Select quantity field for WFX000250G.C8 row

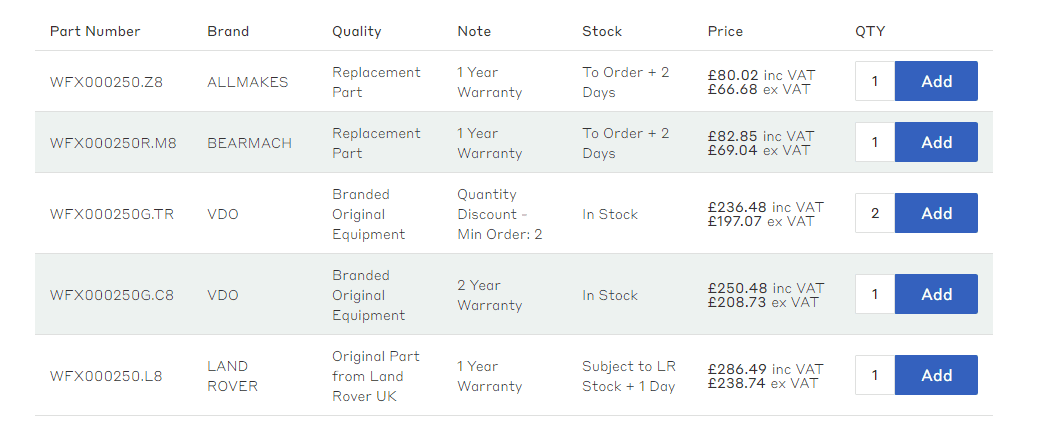click(875, 294)
